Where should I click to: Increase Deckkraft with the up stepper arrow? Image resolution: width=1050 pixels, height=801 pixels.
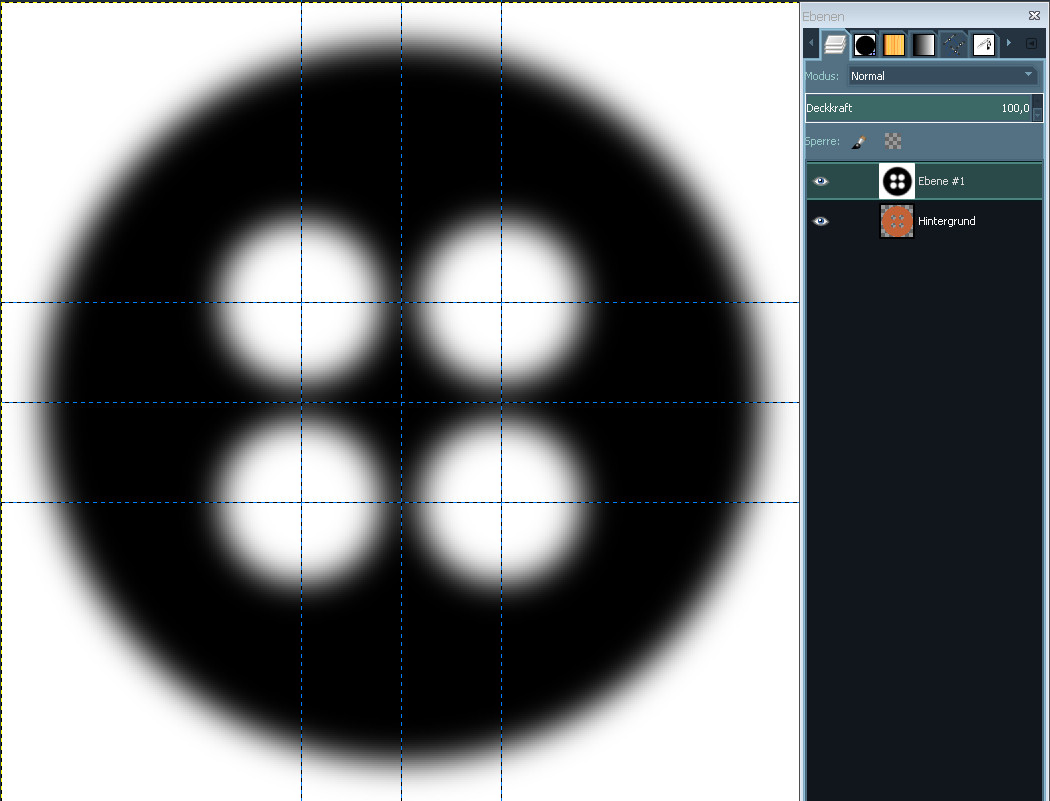1037,102
